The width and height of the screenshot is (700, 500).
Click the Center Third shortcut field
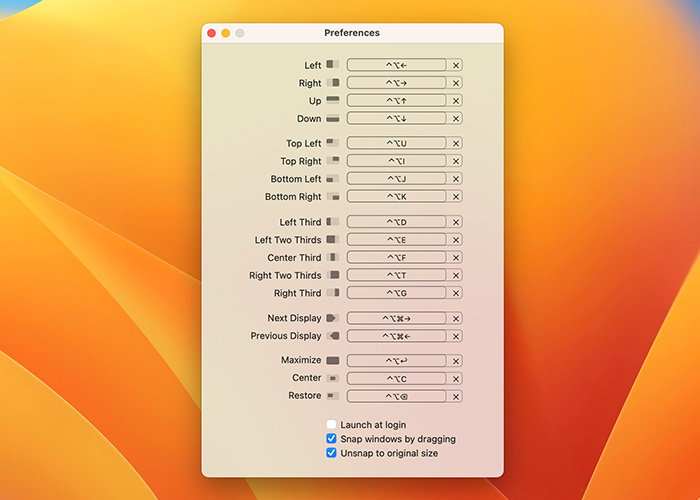[396, 258]
